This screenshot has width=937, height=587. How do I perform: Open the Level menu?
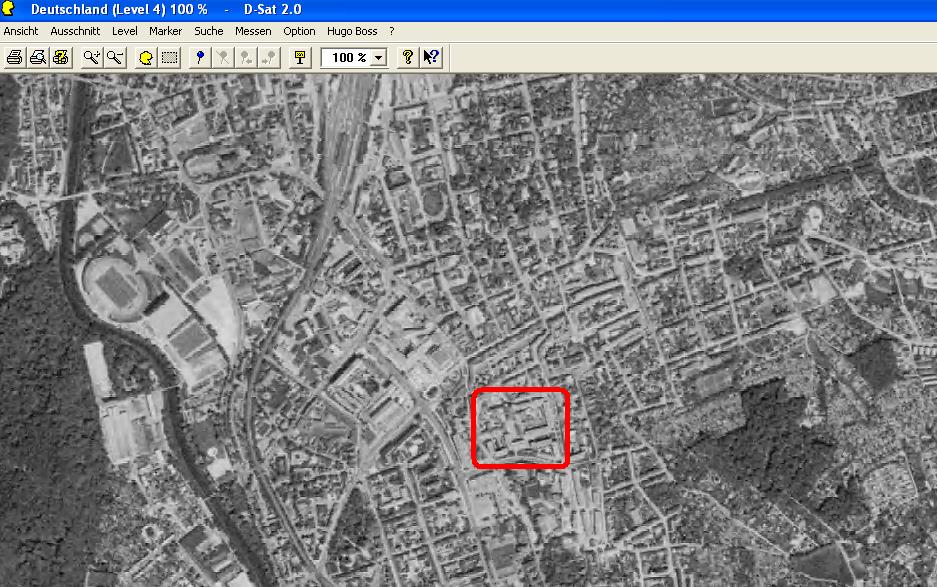pyautogui.click(x=125, y=31)
